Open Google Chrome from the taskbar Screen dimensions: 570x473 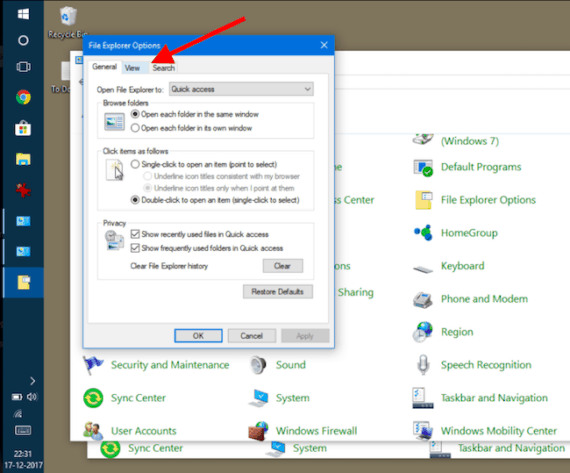[23, 97]
